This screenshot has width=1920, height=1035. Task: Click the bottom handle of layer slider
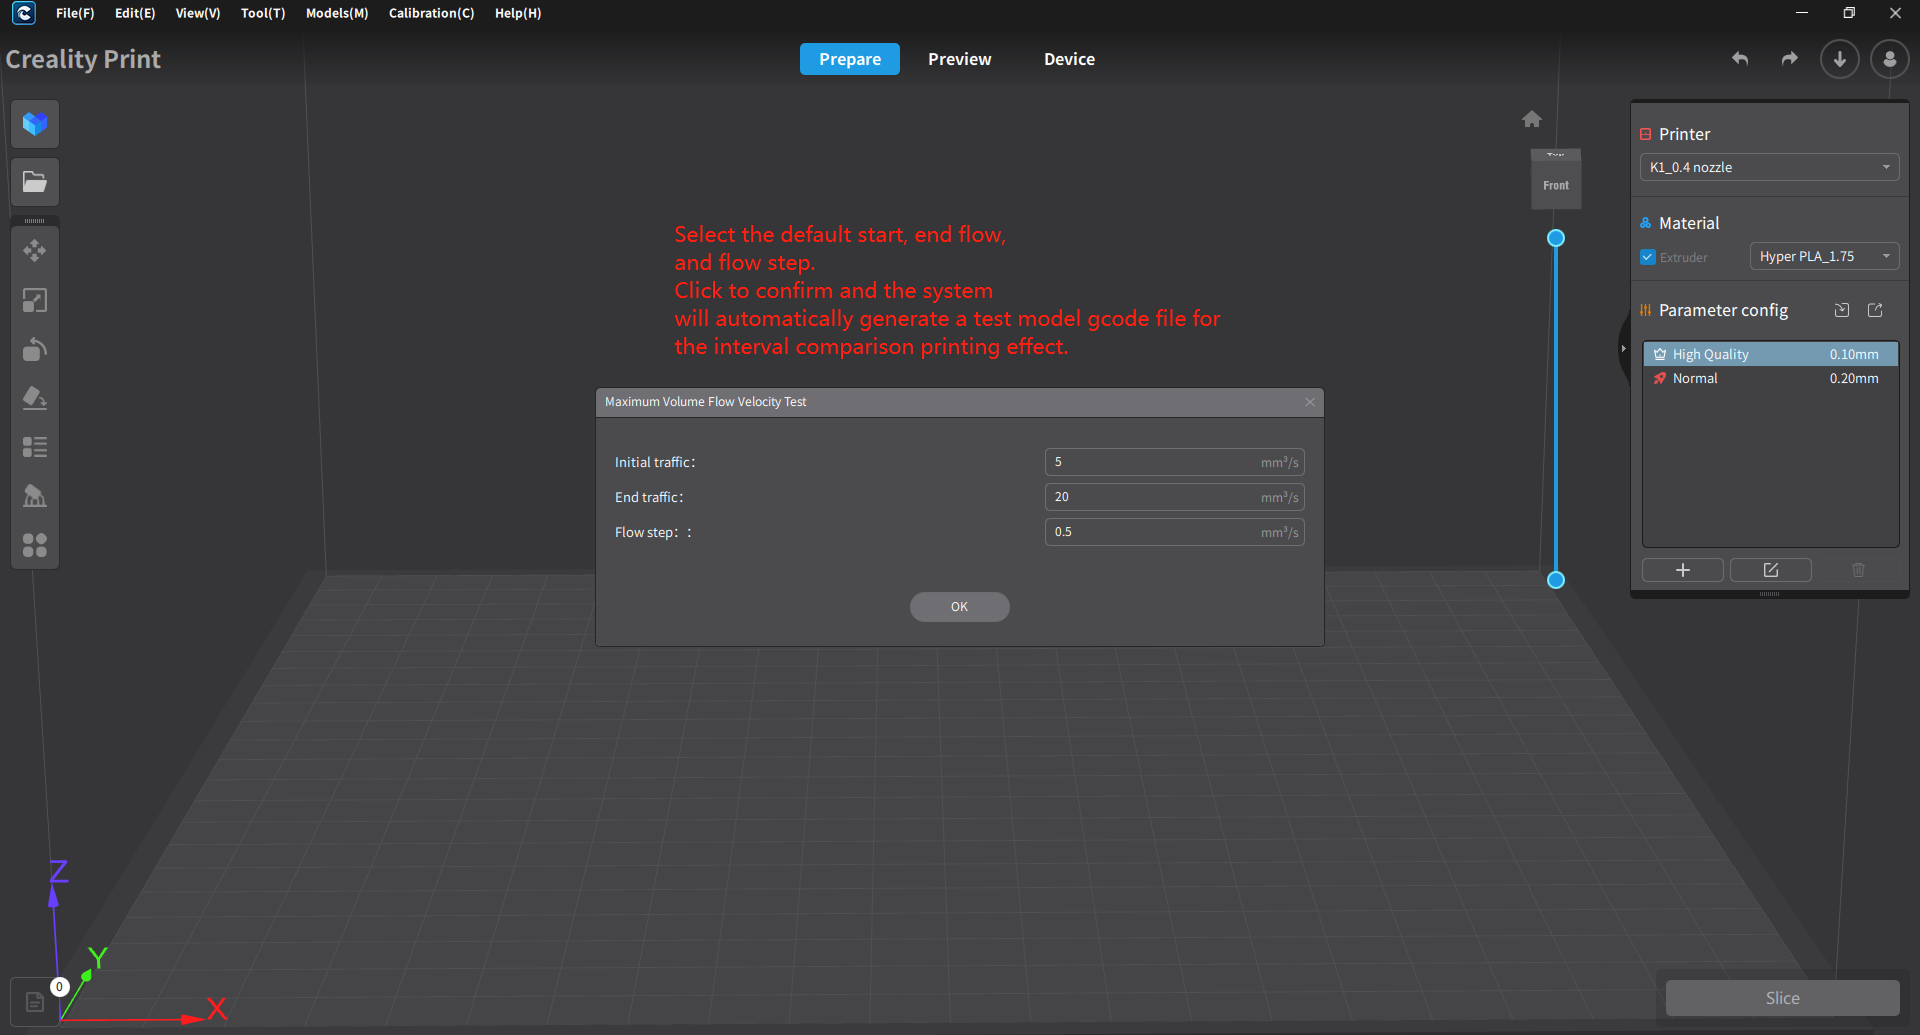point(1556,580)
